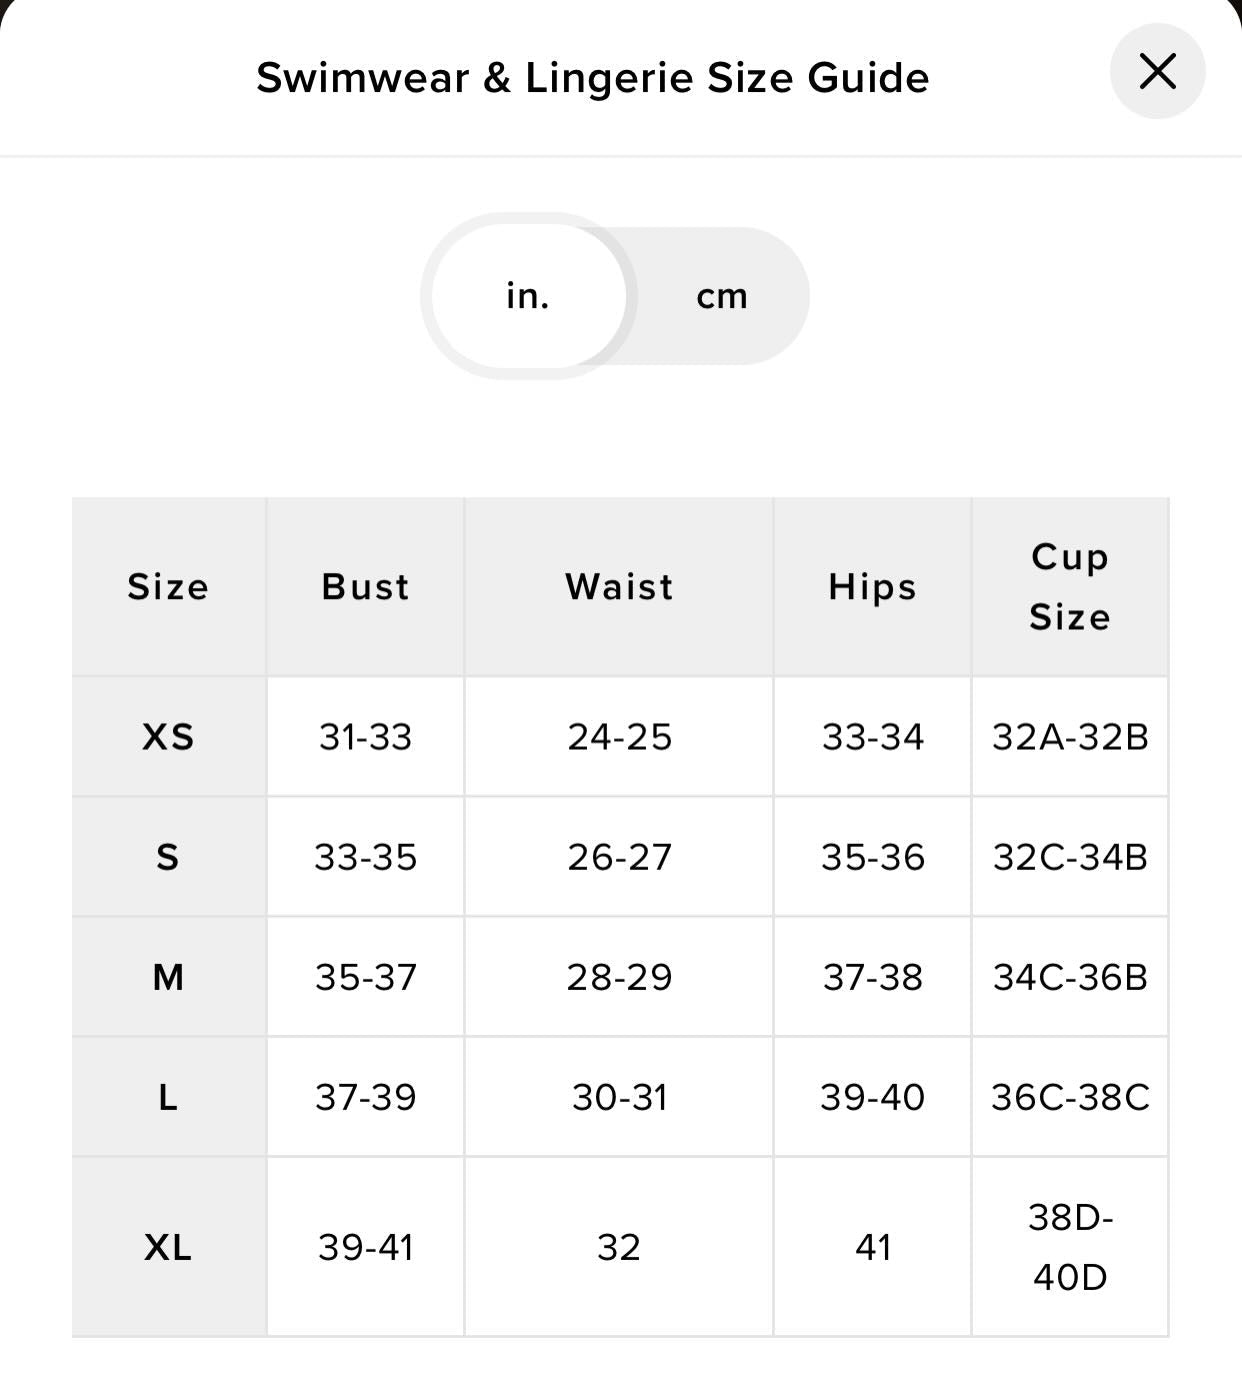Click the Hips column header
This screenshot has width=1242, height=1375.
(873, 587)
